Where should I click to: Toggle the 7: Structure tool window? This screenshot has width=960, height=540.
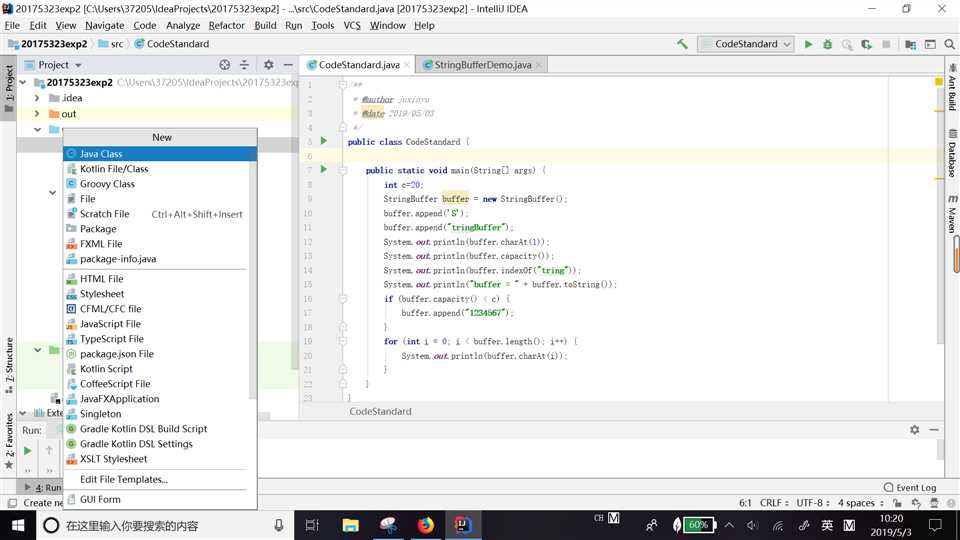pyautogui.click(x=9, y=365)
